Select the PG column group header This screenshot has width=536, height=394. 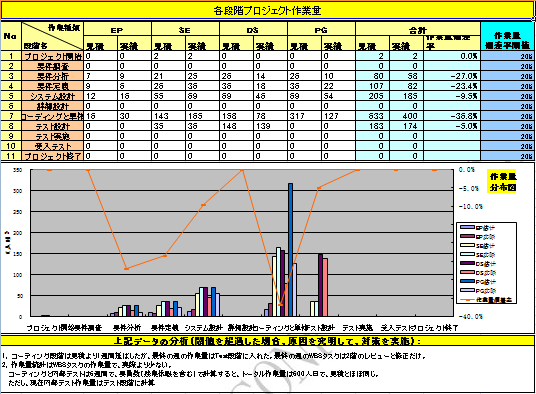click(321, 29)
